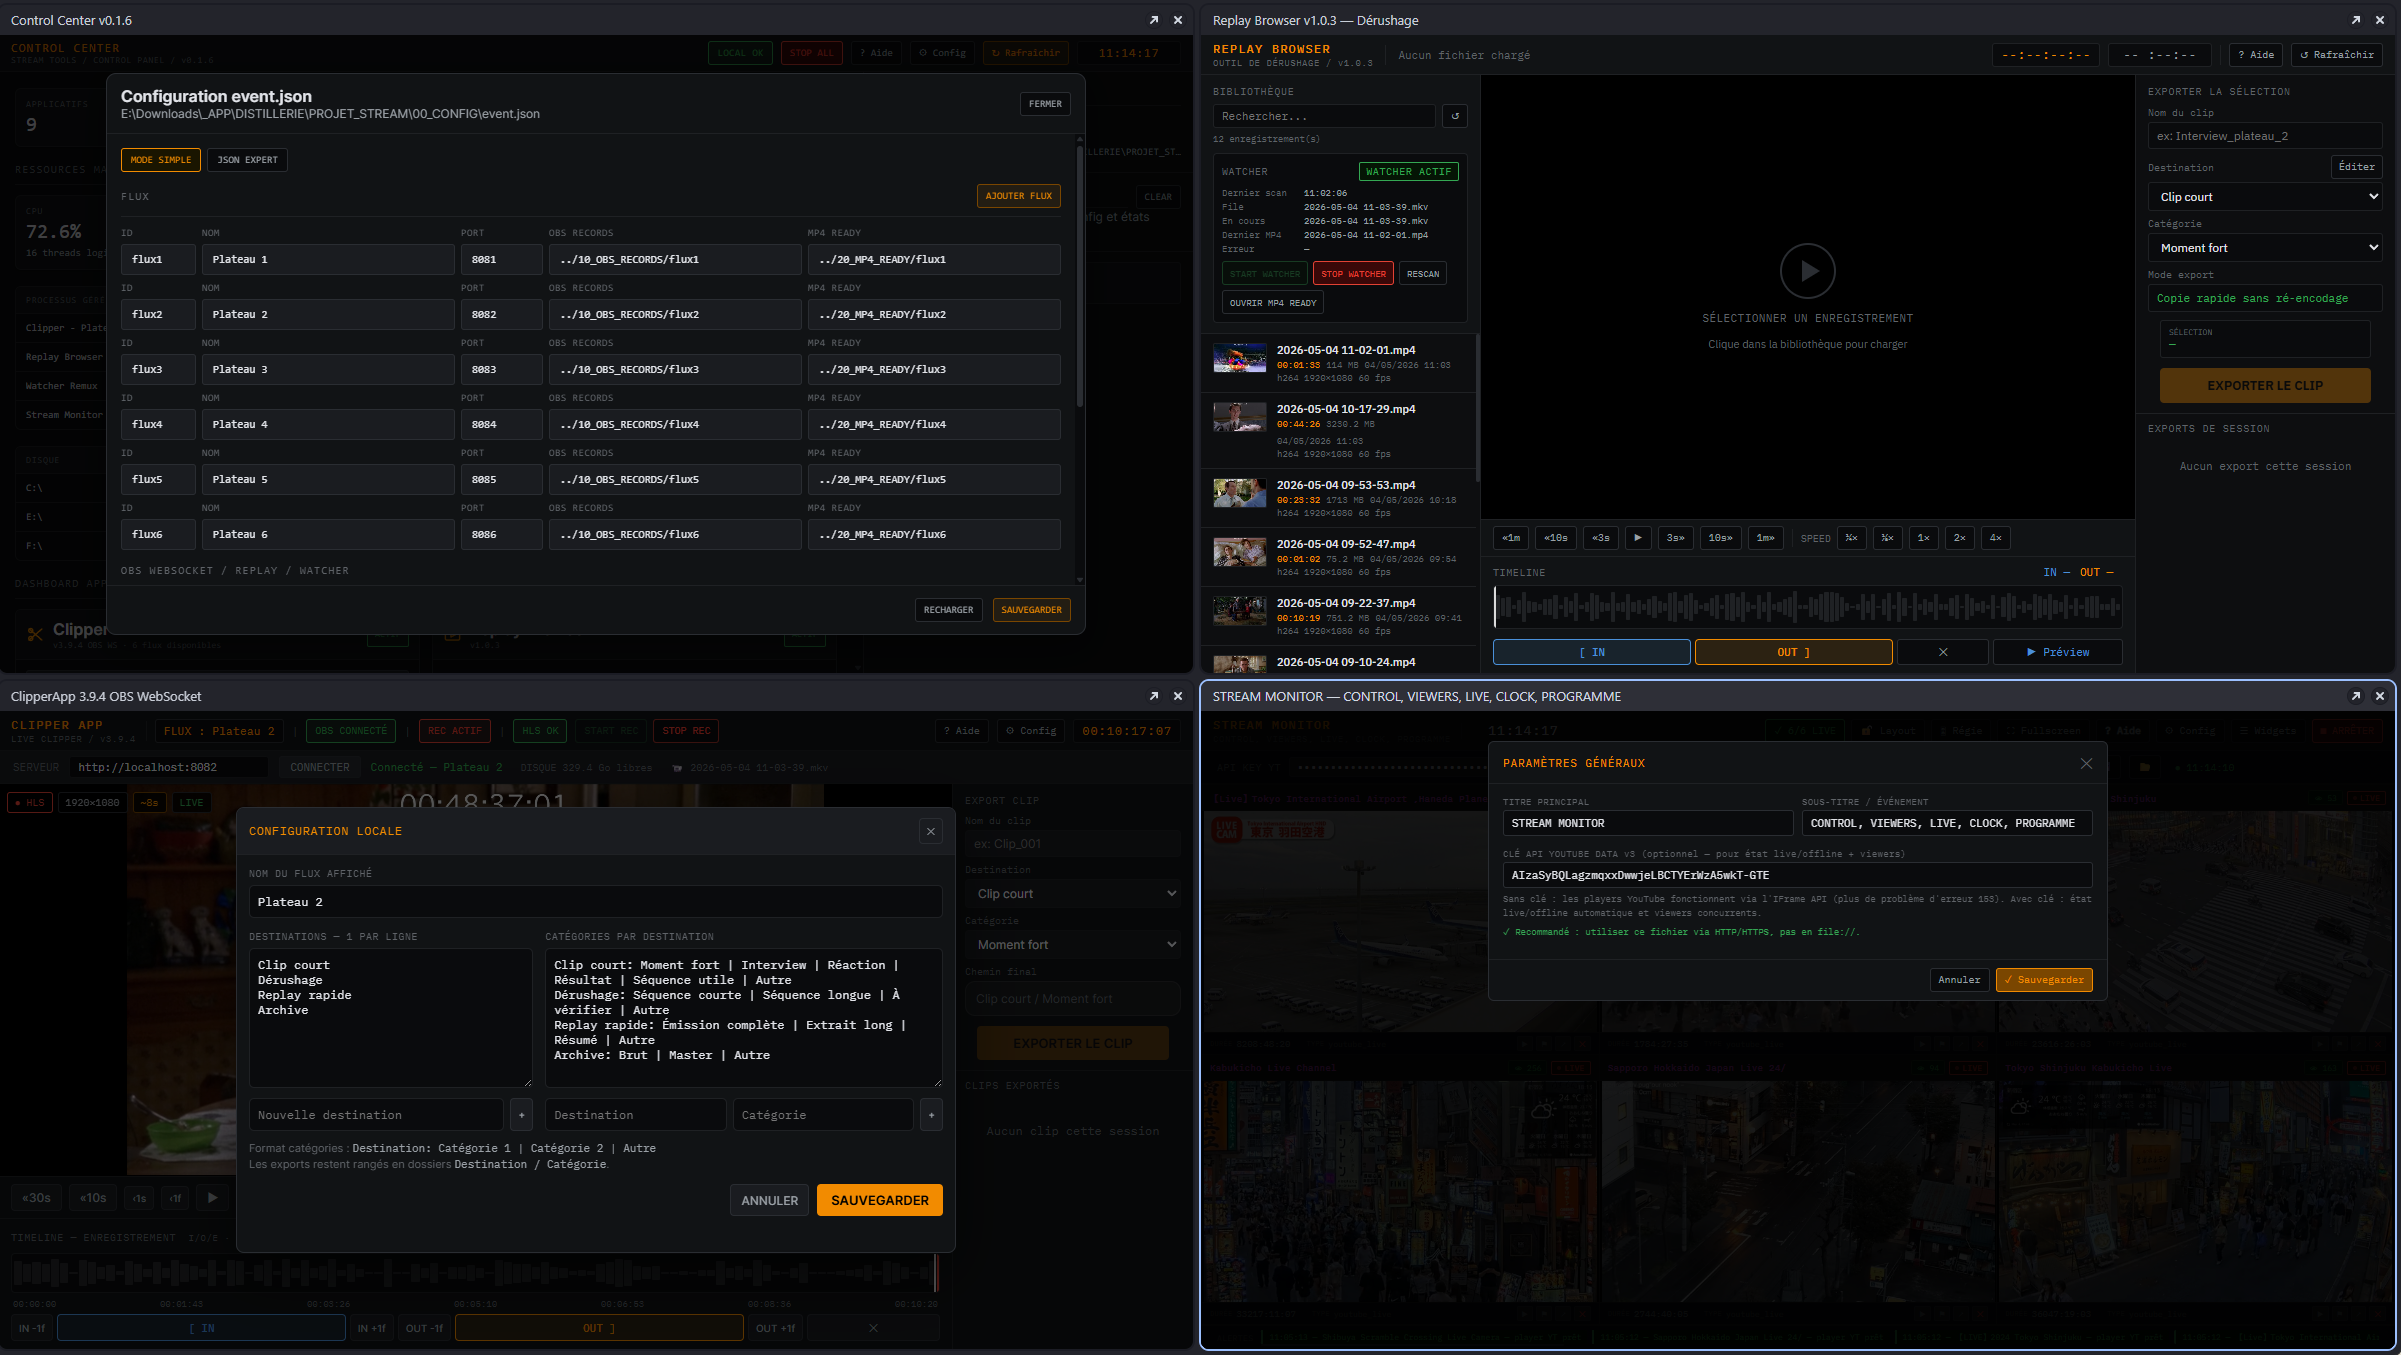Close the Paramètres Généraux dialog with the X

[x=2086, y=763]
